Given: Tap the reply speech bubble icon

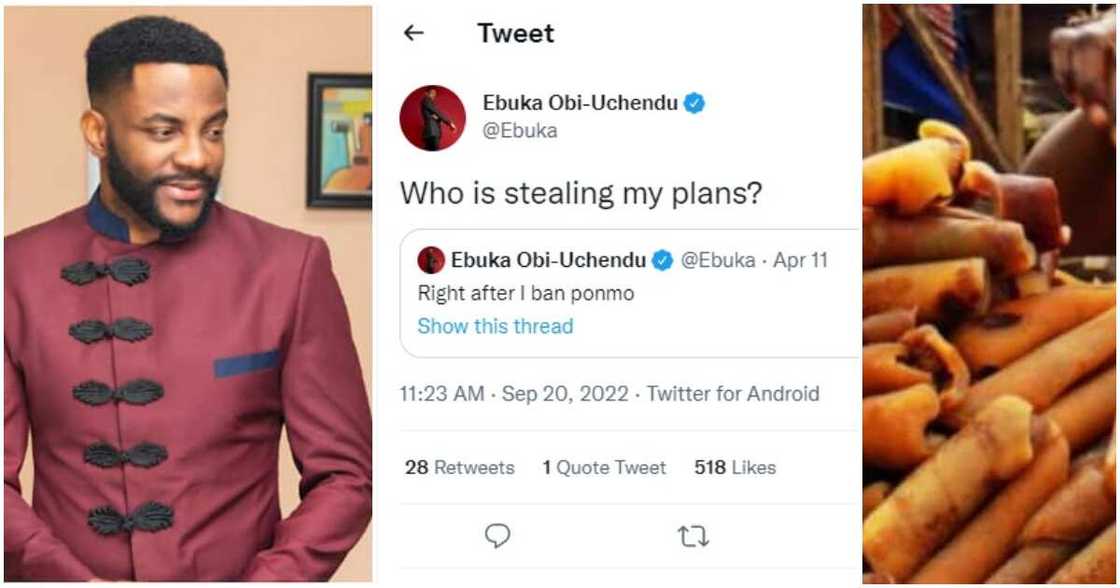Looking at the screenshot, I should [x=498, y=536].
